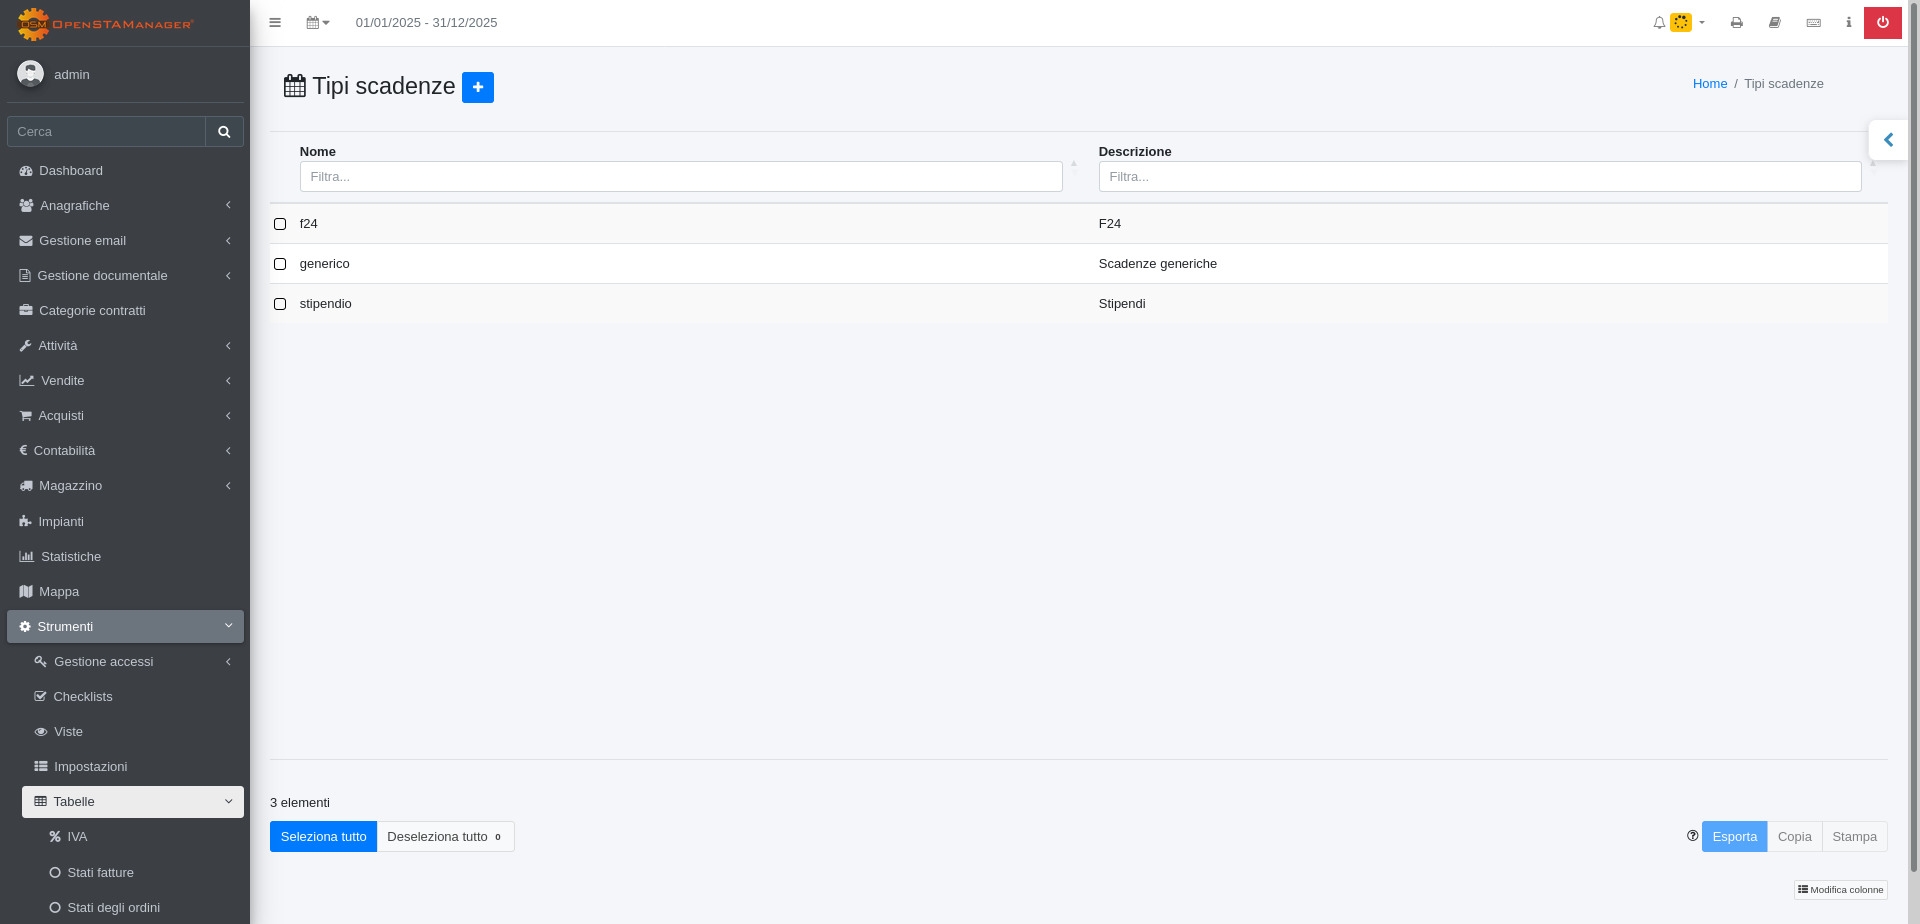Click the printer icon in top bar
The width and height of the screenshot is (1920, 924).
click(1736, 23)
